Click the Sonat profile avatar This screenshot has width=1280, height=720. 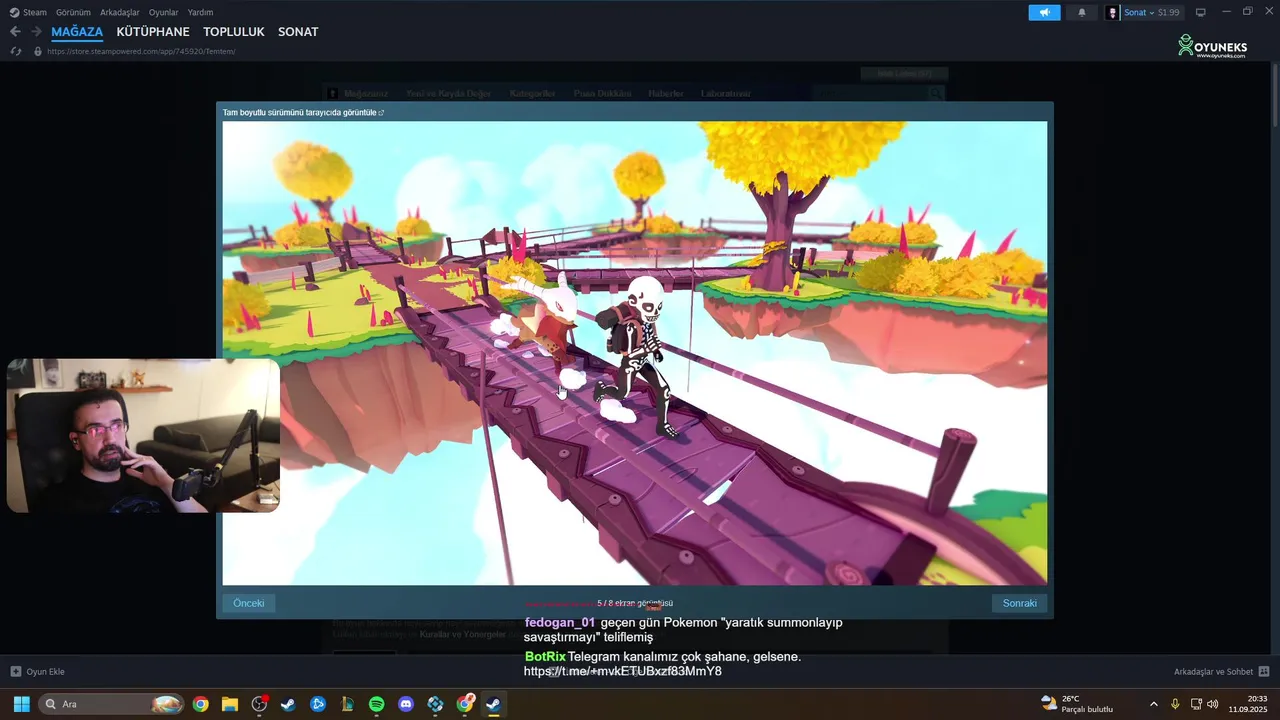(x=1113, y=12)
